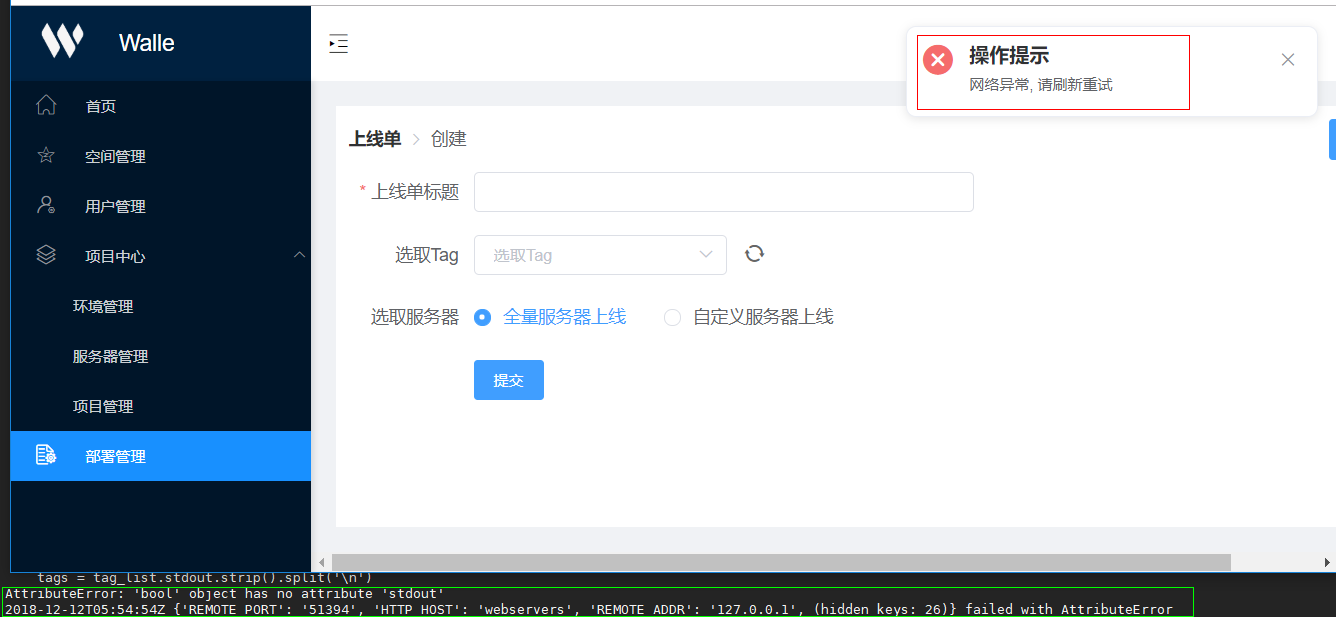Viewport: 1336px width, 617px height.
Task: Refresh the Tag list with reload icon
Action: click(x=754, y=254)
